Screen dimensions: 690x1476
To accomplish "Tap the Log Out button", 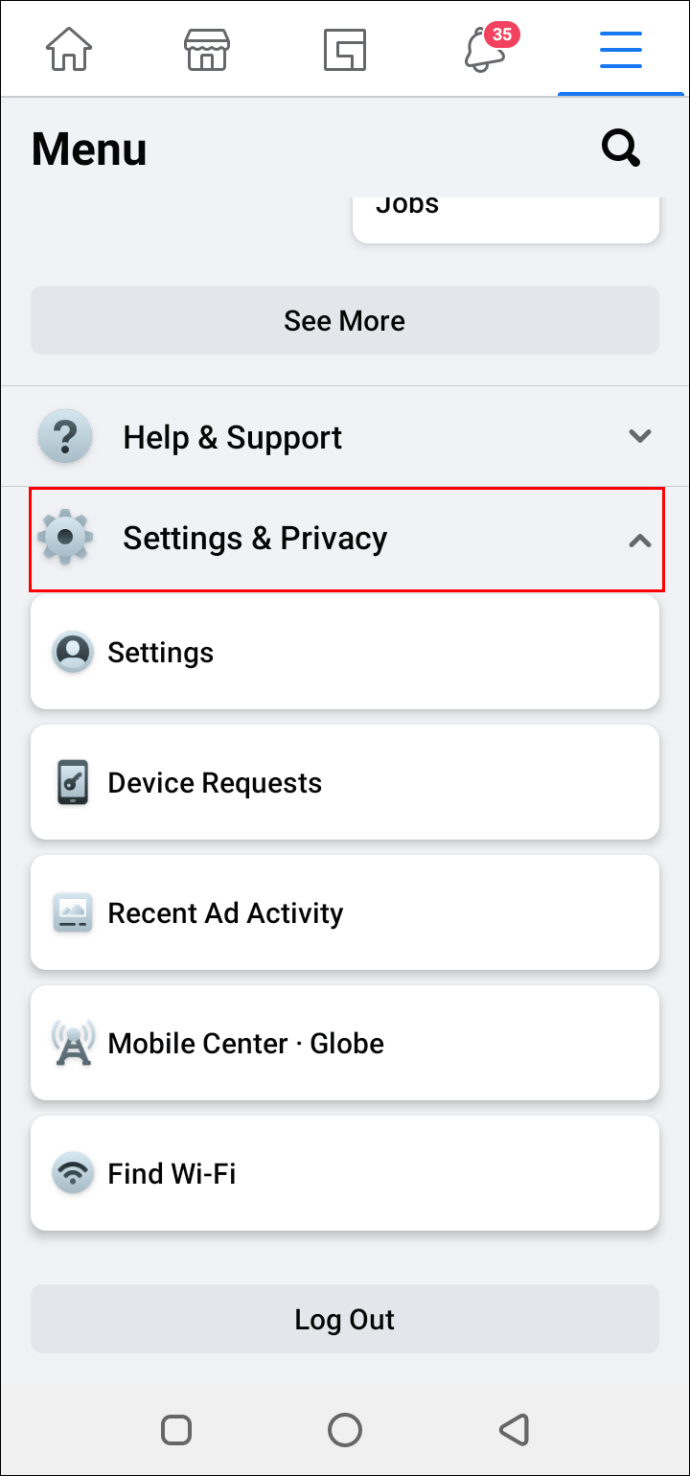I will pos(345,1319).
